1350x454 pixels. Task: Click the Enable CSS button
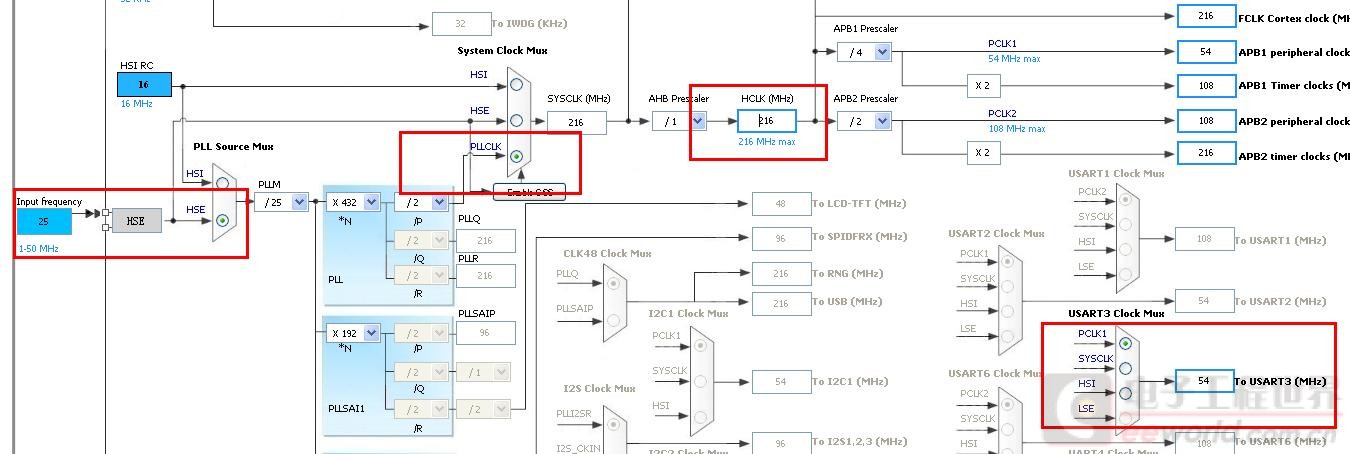(529, 191)
